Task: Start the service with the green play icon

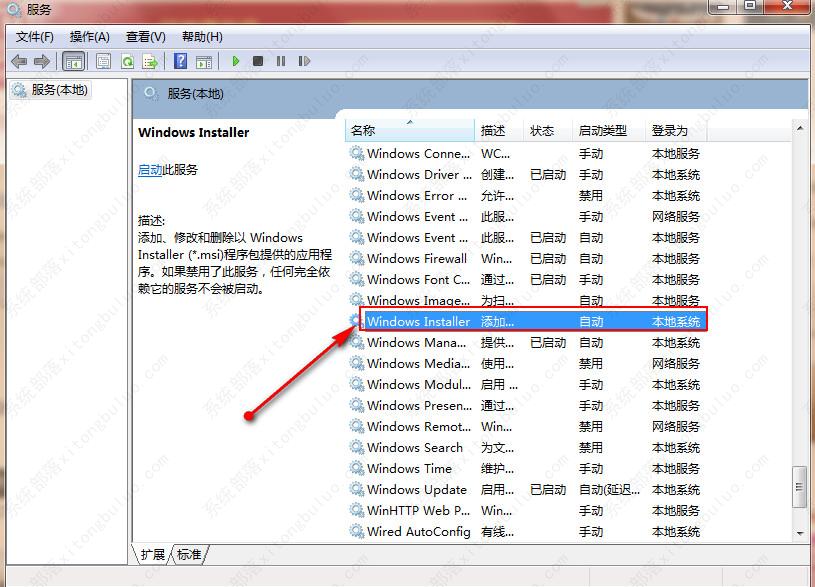Action: 235,61
